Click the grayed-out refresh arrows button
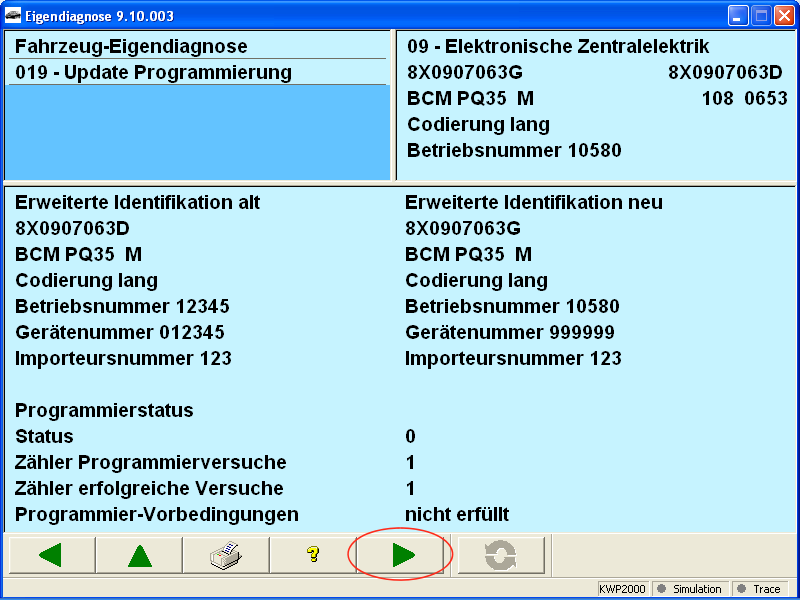 coord(501,555)
